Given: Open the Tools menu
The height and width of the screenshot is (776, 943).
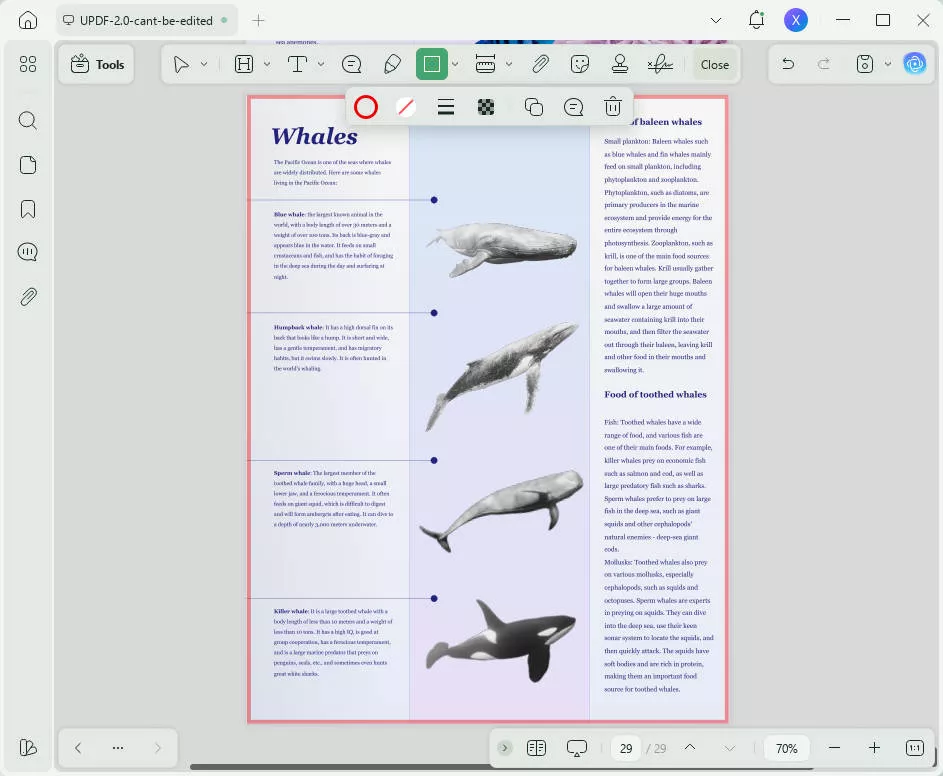Looking at the screenshot, I should click(96, 64).
